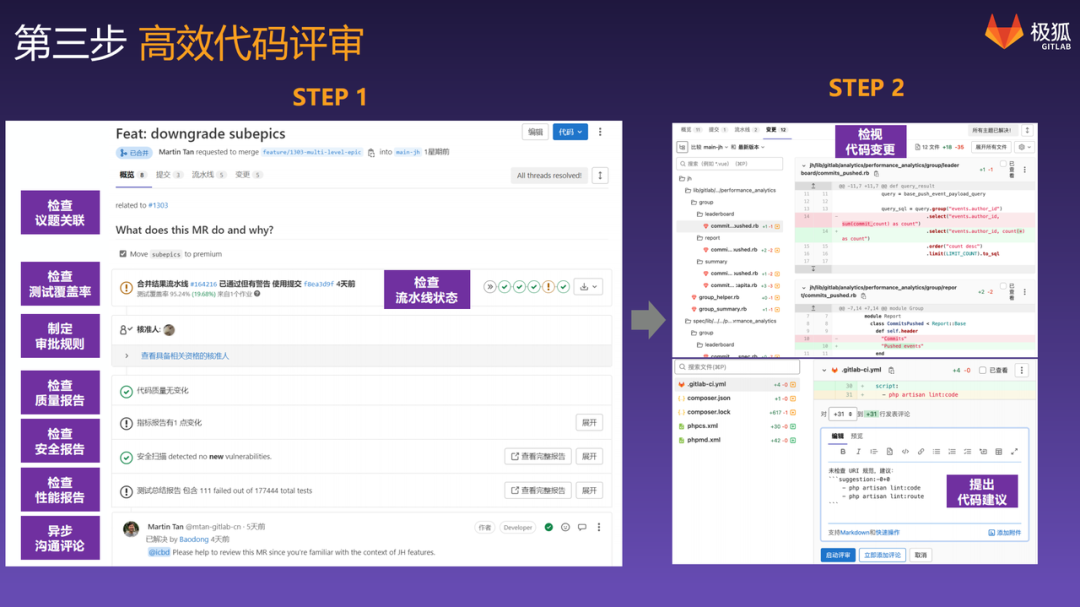The width and height of the screenshot is (1080, 607).
Task: Open commit link f8ea3d9f
Action: (x=319, y=284)
